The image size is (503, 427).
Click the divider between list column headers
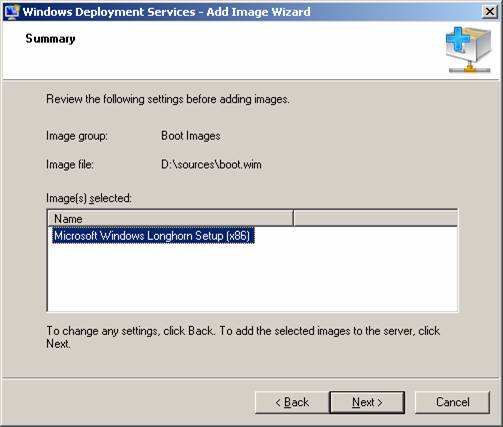click(x=293, y=219)
